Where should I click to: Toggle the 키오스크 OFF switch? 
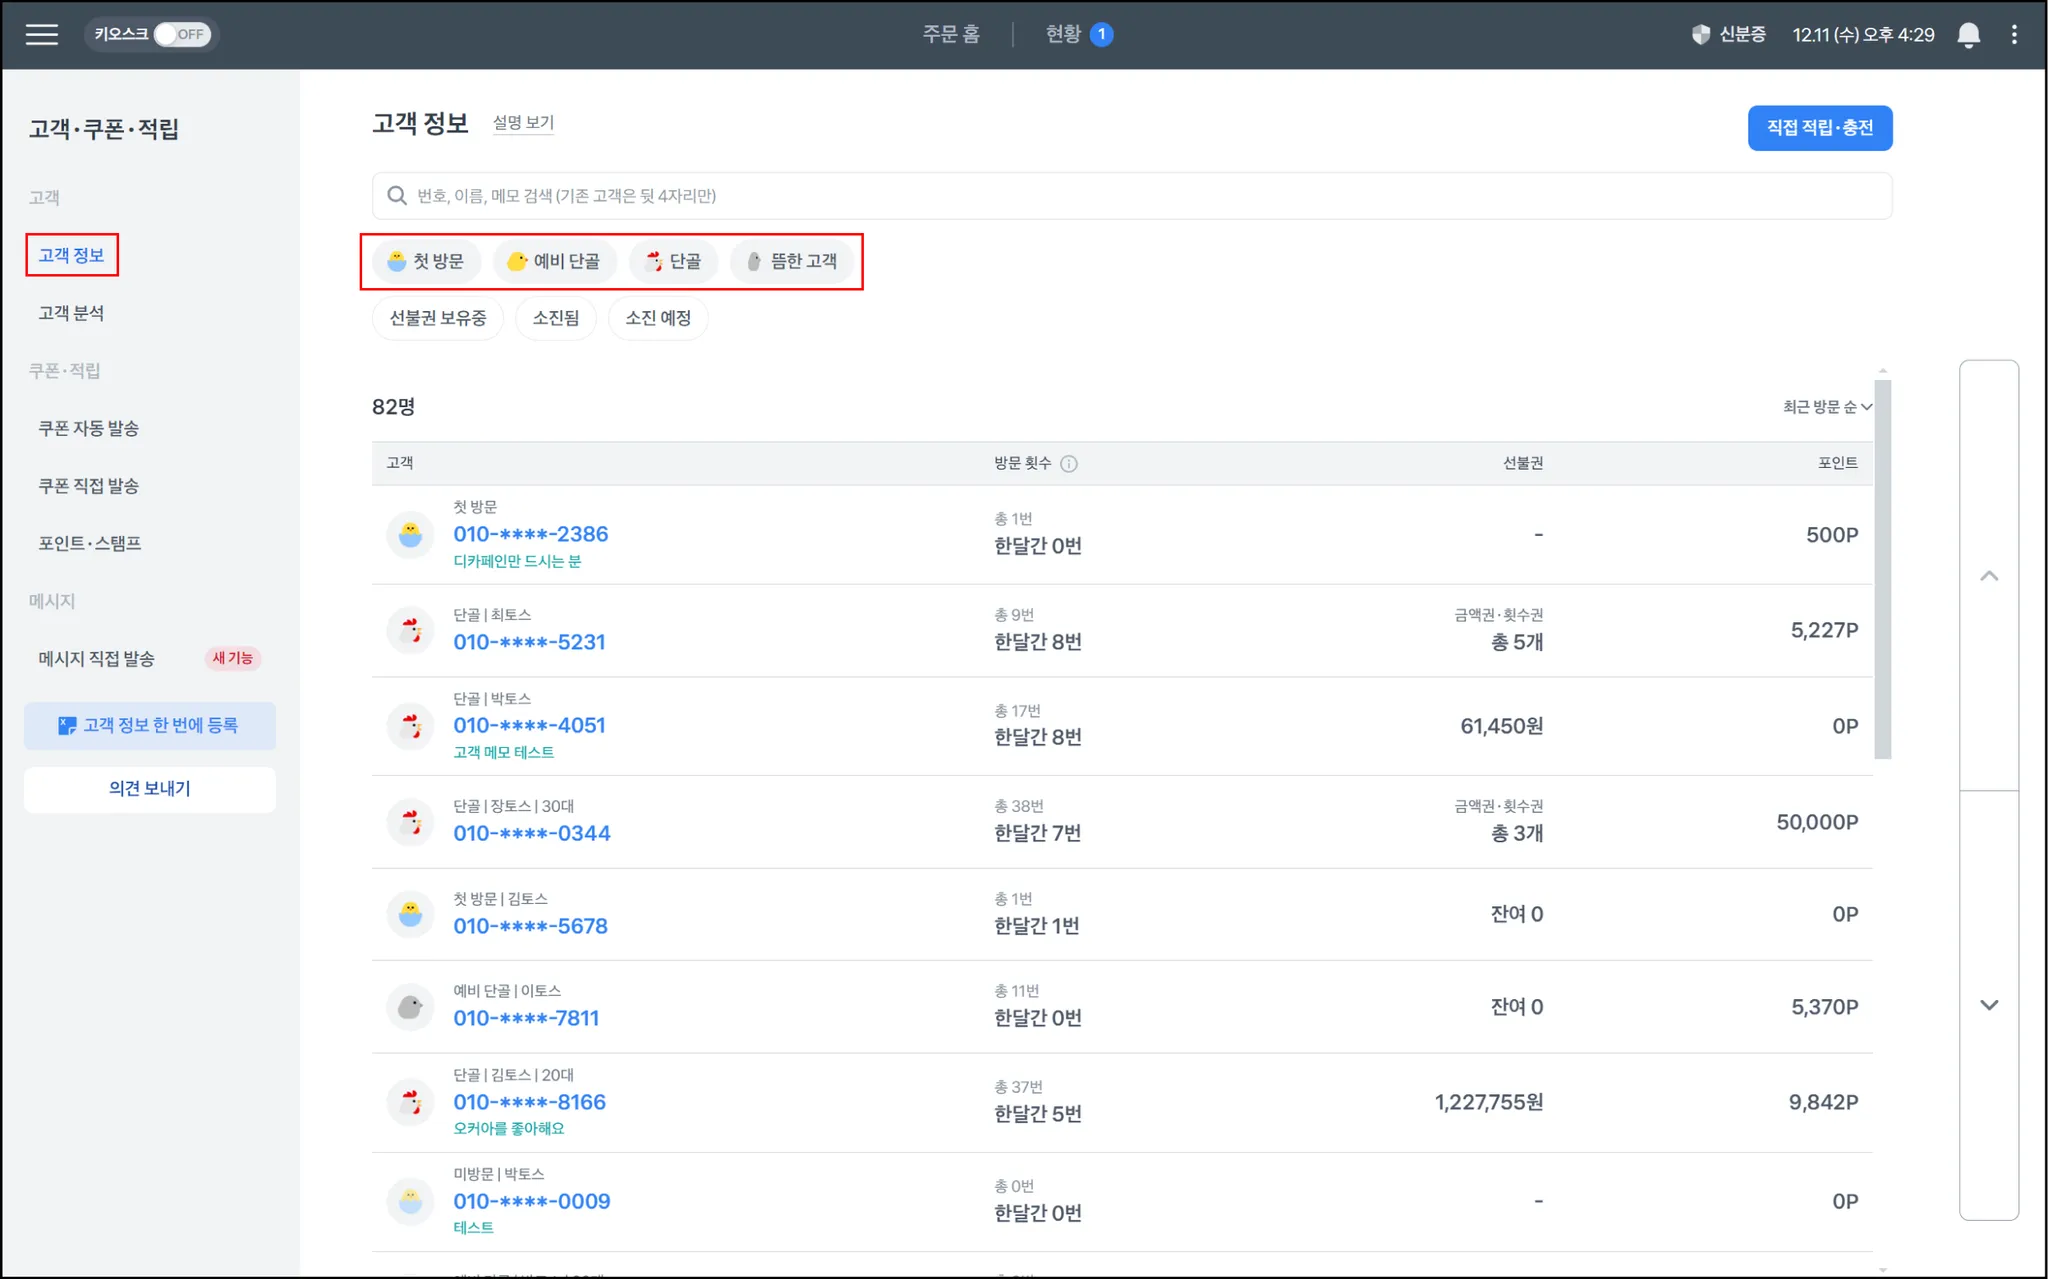pos(182,35)
